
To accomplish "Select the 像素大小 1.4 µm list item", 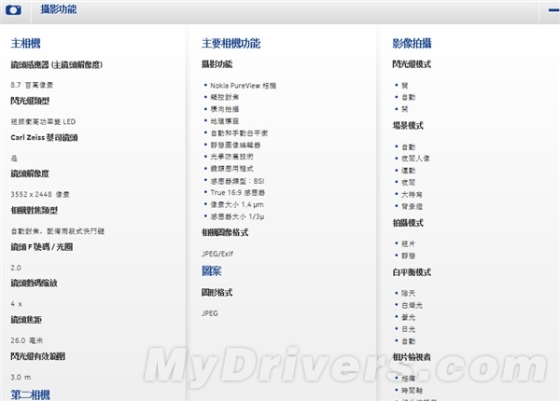I will (x=237, y=205).
